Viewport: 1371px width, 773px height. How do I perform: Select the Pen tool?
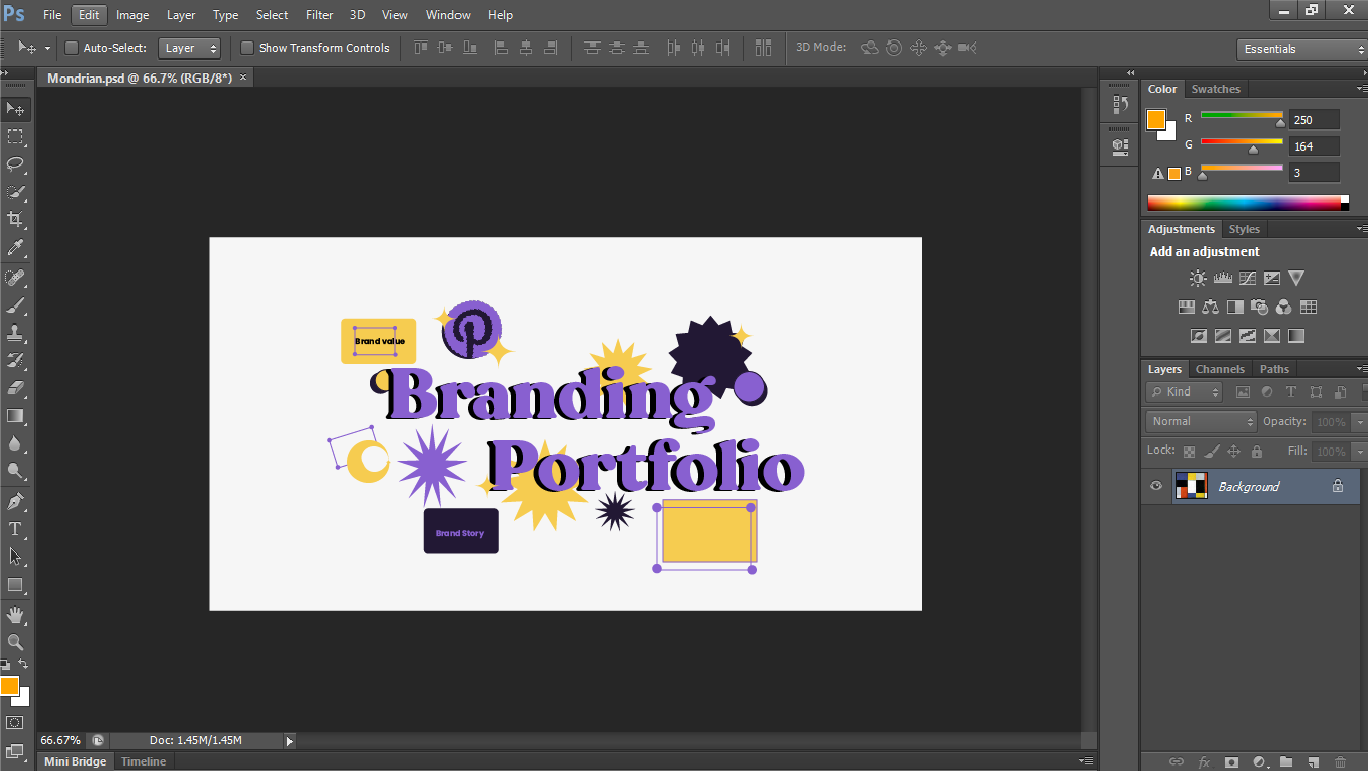[15, 501]
